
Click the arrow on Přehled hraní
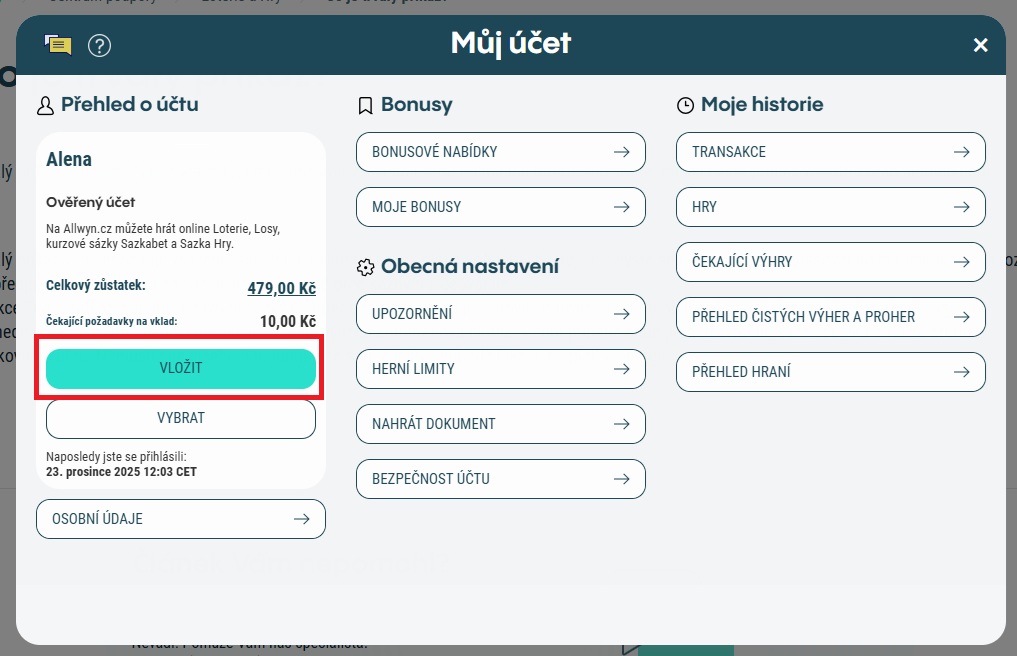click(x=961, y=372)
